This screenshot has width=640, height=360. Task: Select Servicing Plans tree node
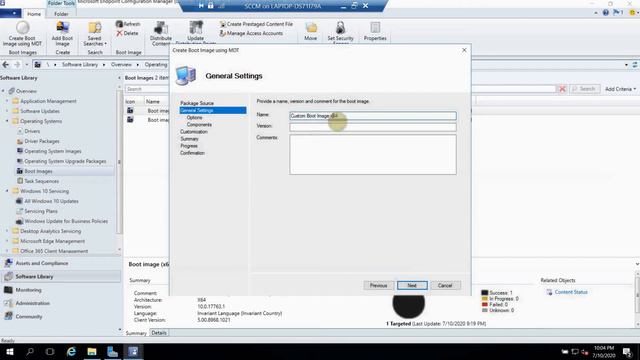point(40,211)
